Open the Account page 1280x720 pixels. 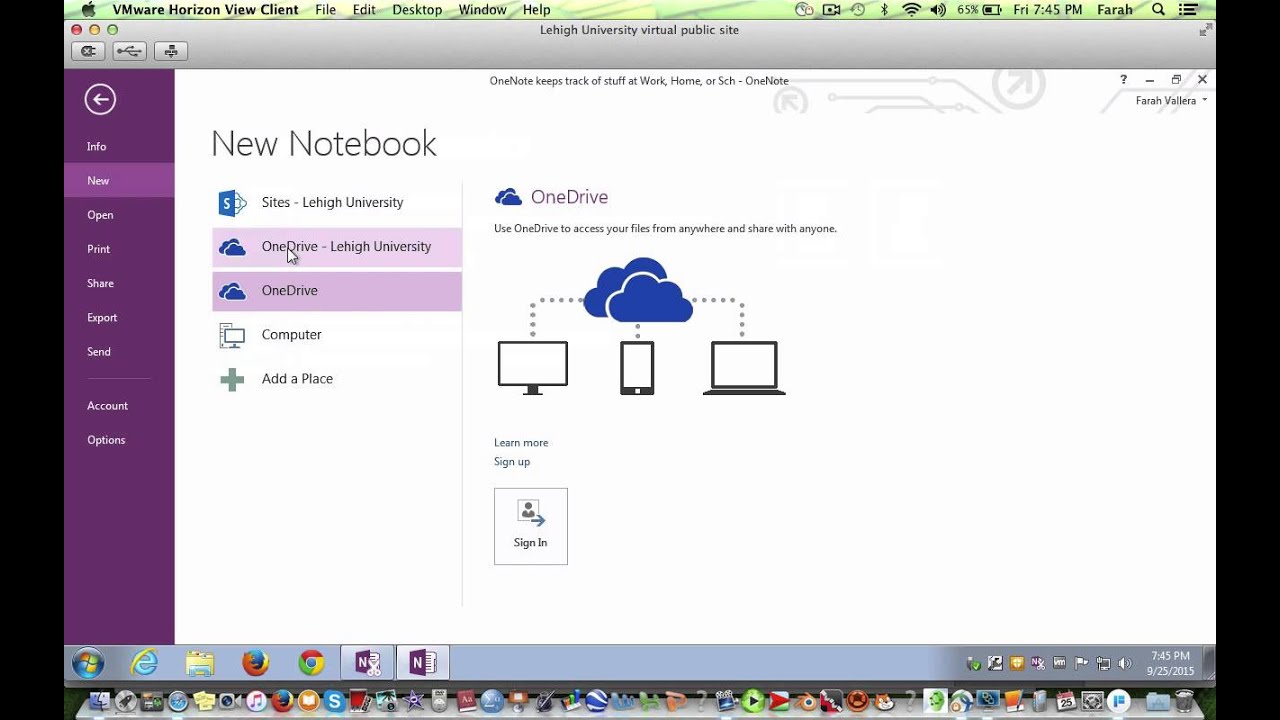point(119,406)
